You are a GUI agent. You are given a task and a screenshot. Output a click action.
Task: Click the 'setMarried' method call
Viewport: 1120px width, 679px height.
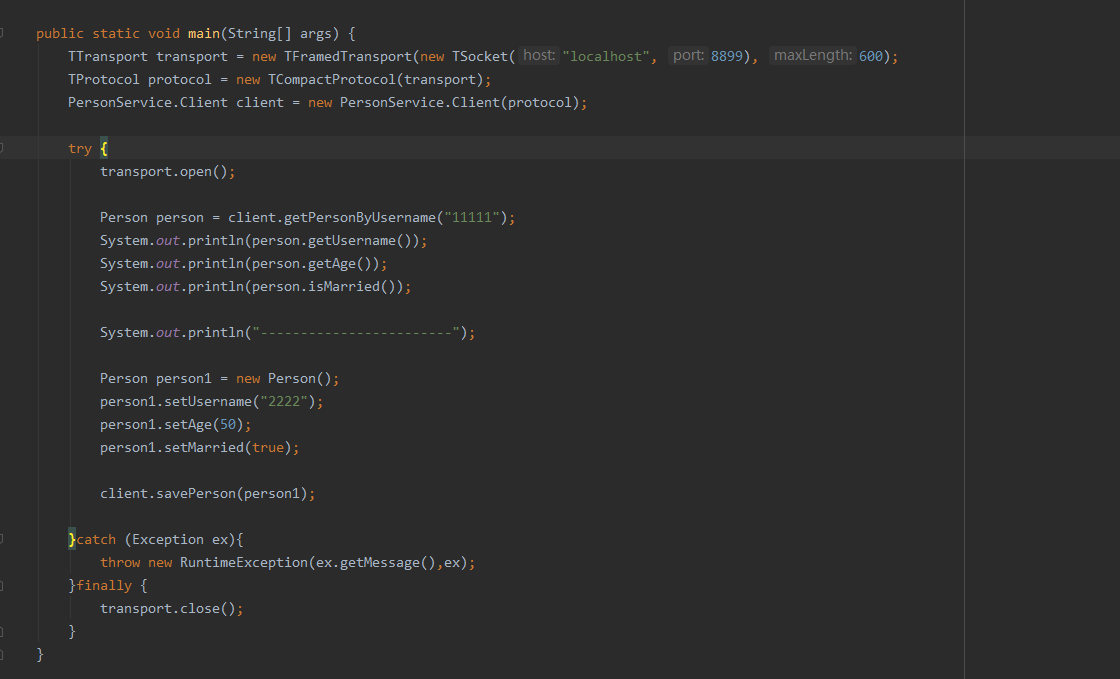204,448
